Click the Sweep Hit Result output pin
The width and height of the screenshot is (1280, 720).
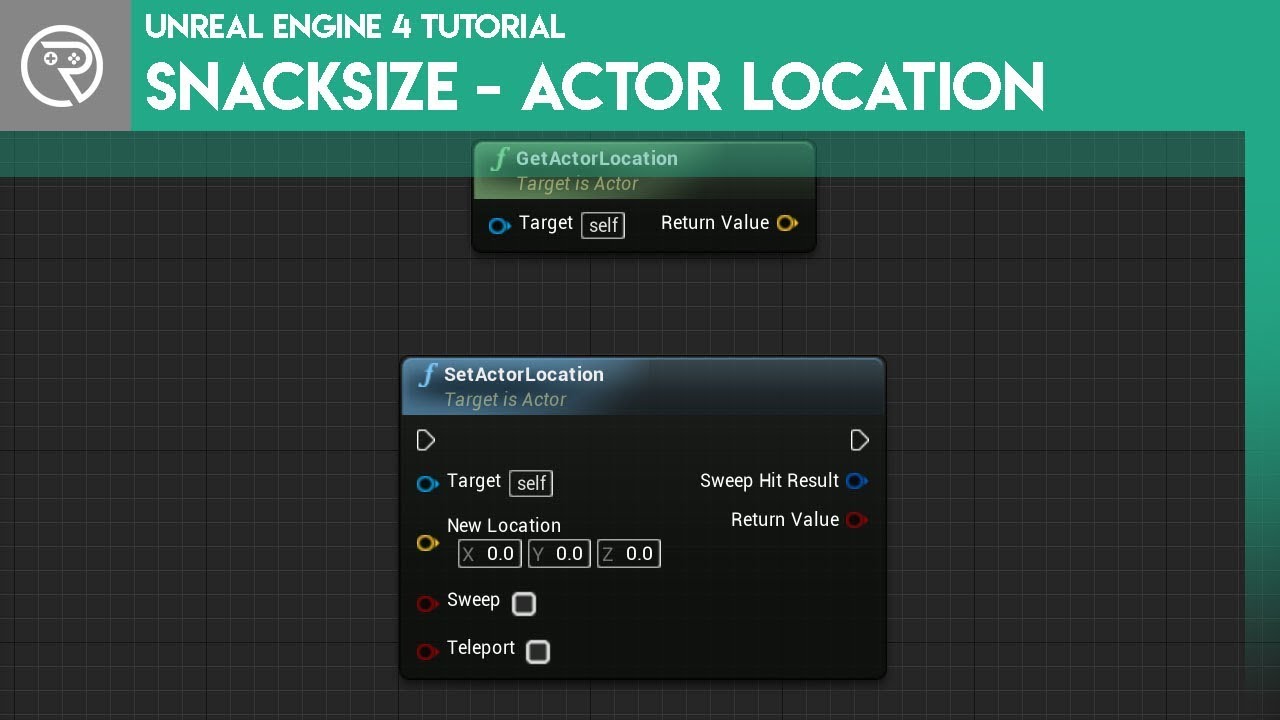[x=856, y=481]
